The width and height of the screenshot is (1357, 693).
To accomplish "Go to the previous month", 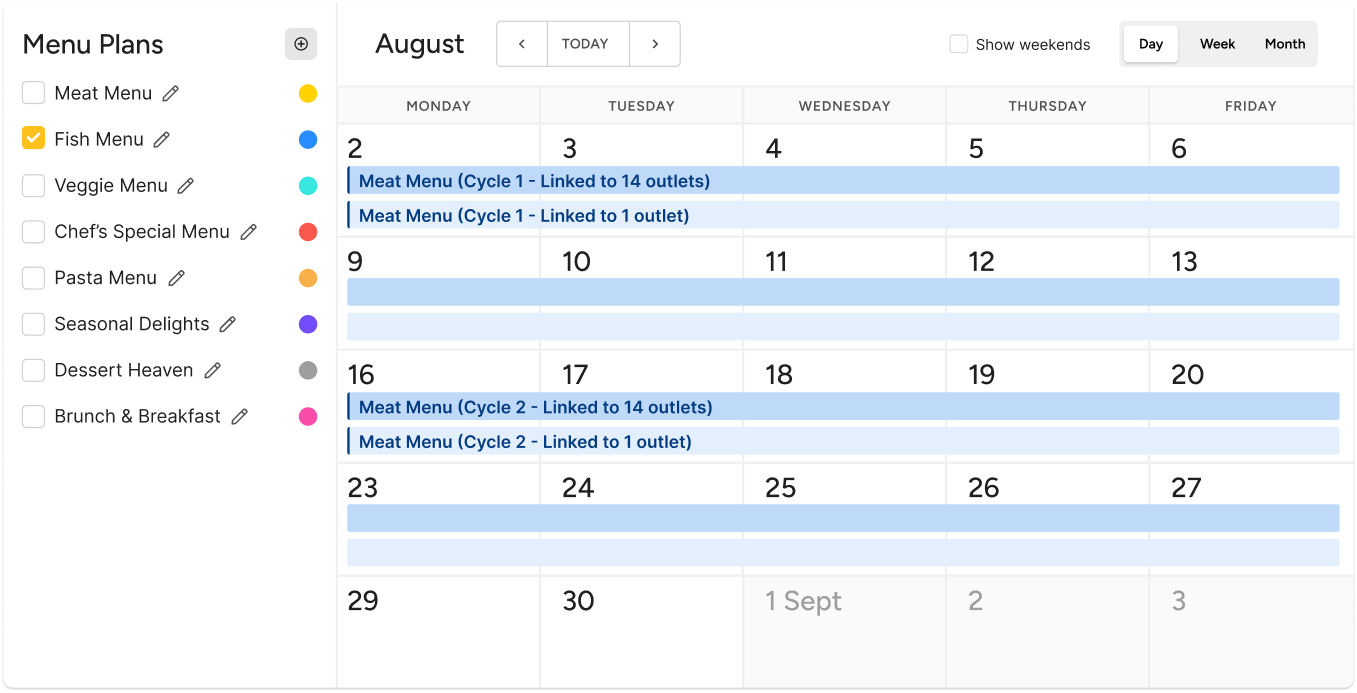I will click(521, 44).
